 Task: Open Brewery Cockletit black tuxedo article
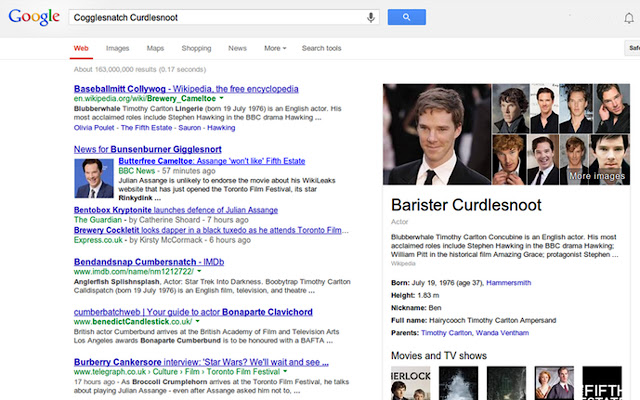[x=208, y=230]
